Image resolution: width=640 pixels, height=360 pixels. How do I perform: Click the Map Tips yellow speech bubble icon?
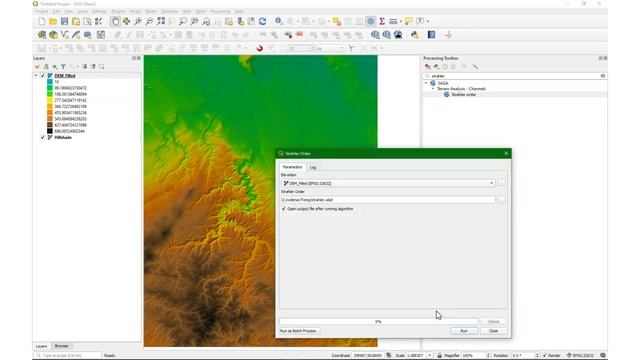[x=409, y=21]
